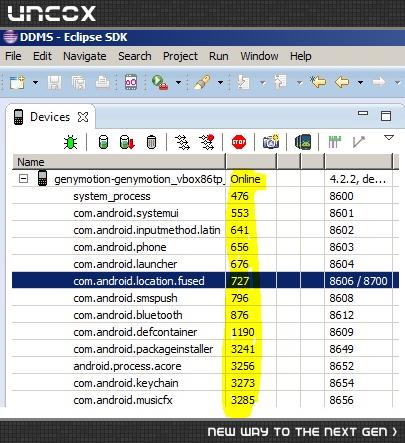Click the yellow Back navigation arrow
405x443 pixels.
342,82
